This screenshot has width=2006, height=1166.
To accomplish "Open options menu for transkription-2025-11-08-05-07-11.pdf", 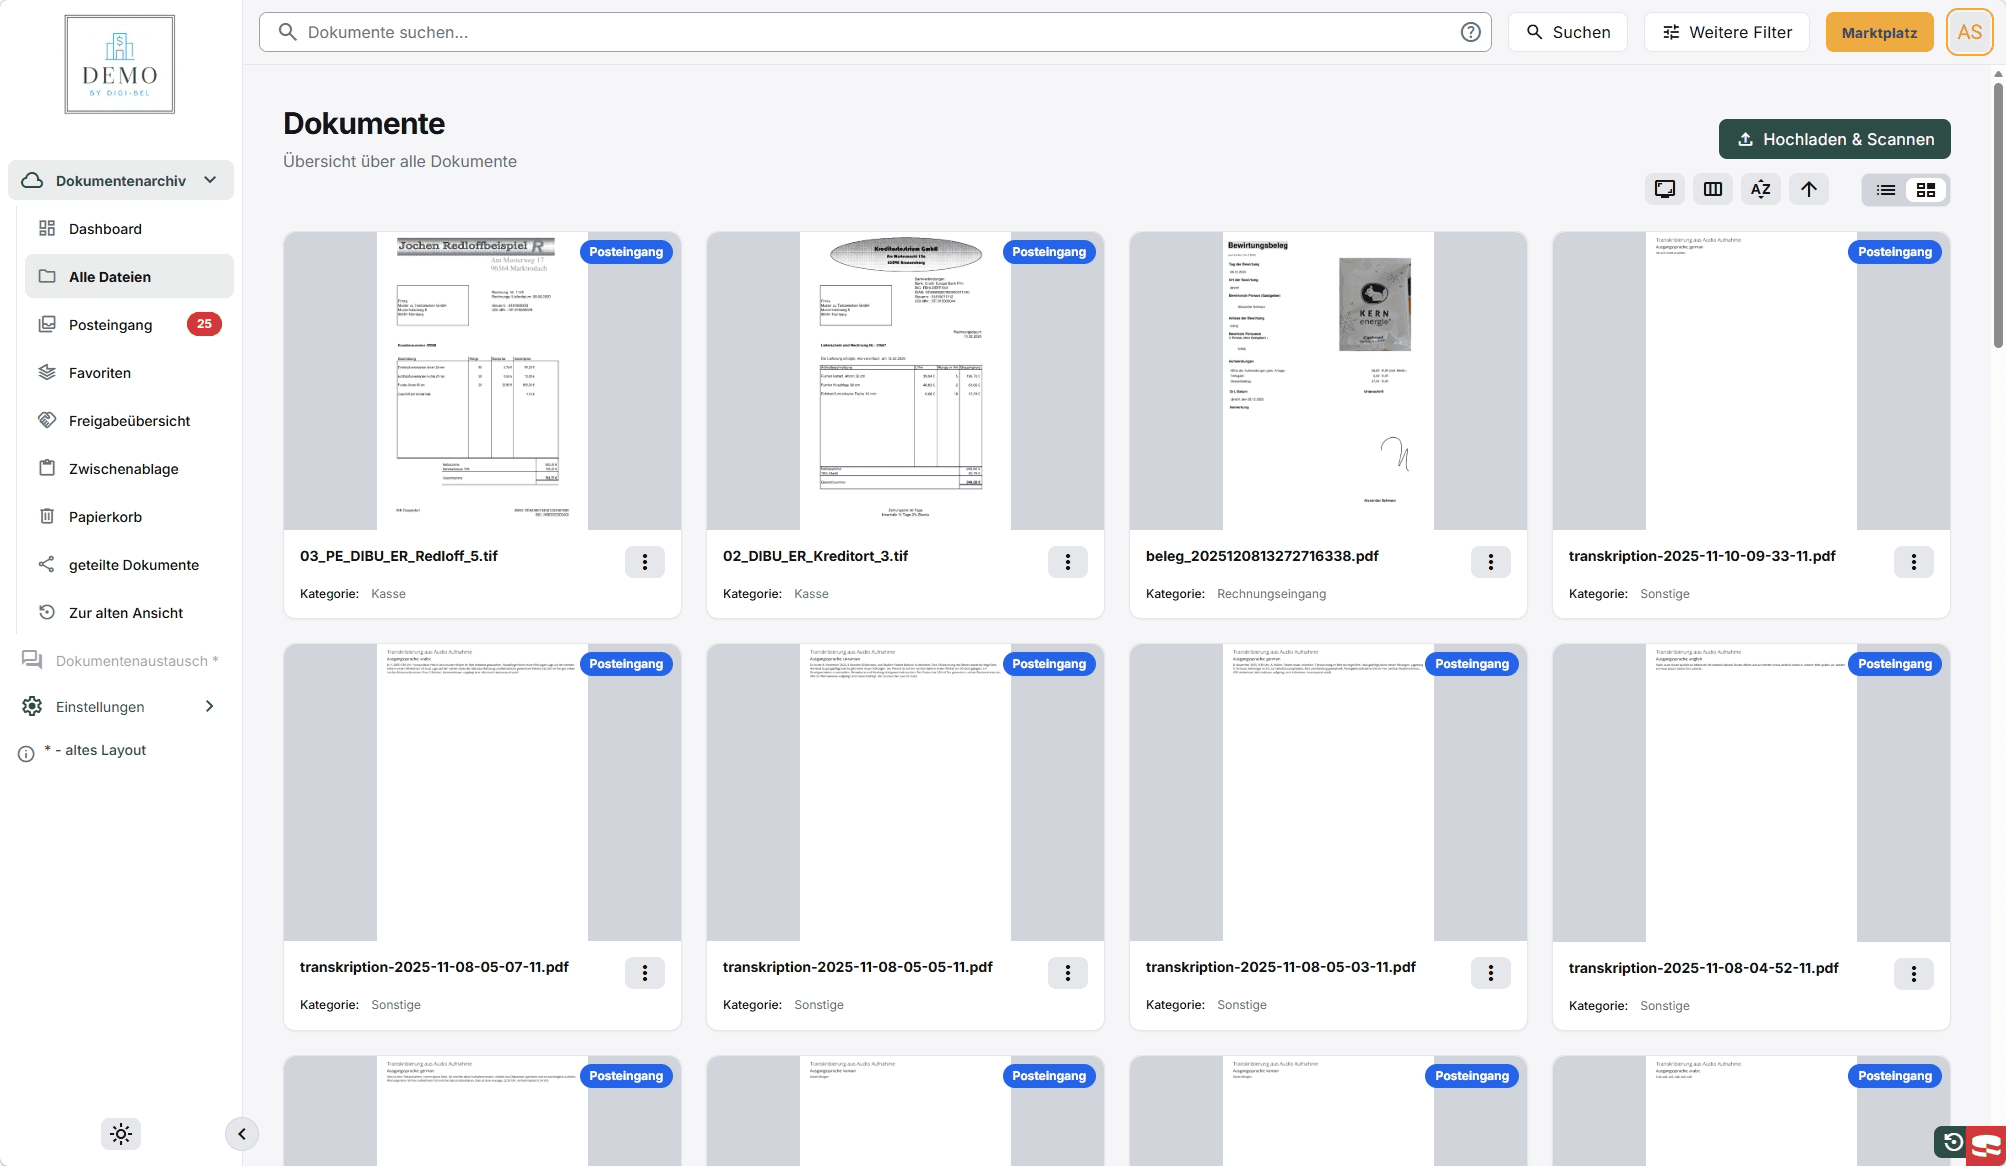I will click(645, 973).
